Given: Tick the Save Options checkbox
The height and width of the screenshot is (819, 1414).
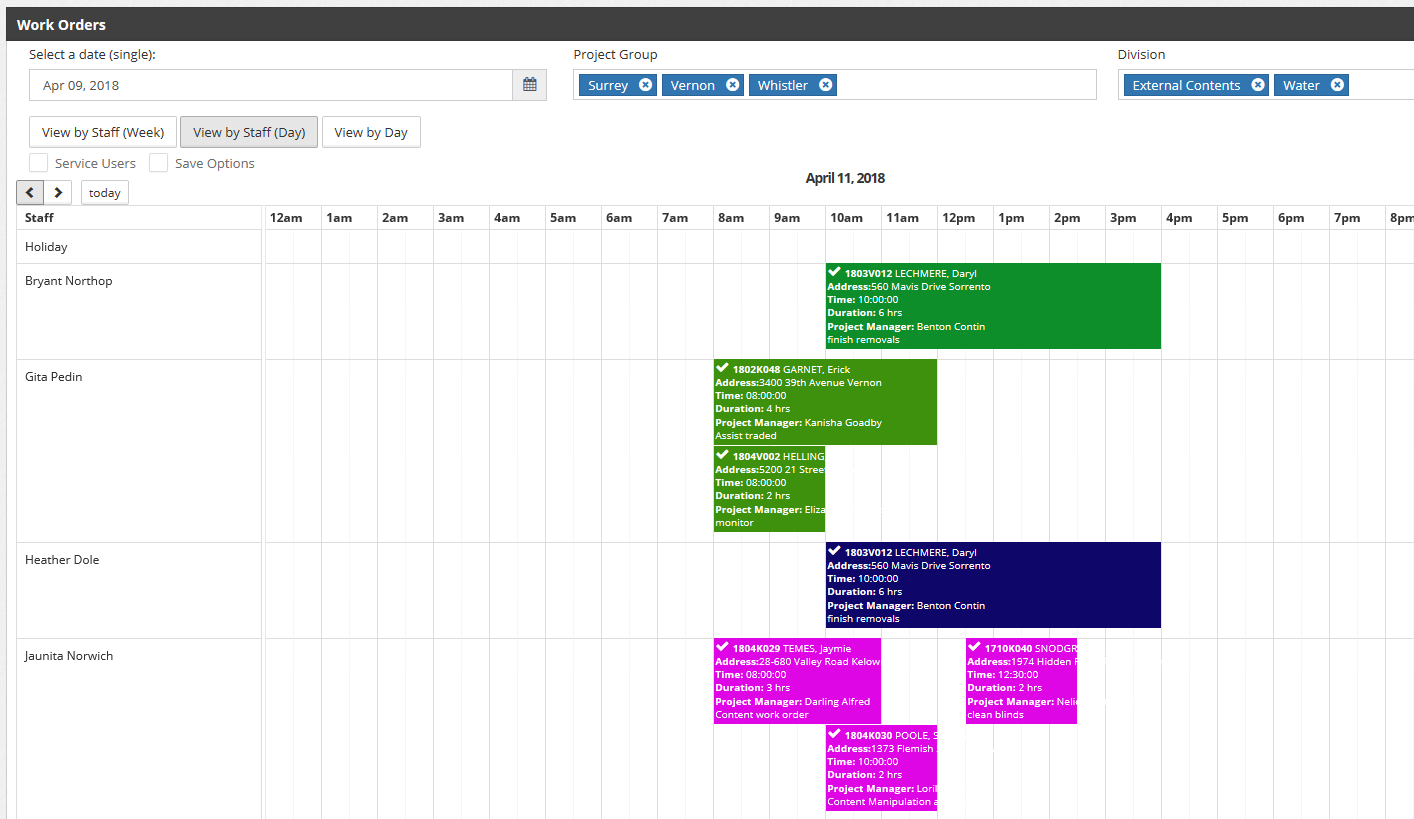Looking at the screenshot, I should tap(158, 163).
